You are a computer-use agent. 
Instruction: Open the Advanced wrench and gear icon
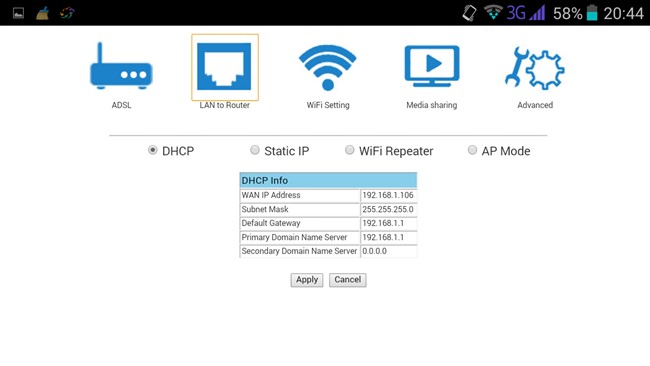coord(535,68)
